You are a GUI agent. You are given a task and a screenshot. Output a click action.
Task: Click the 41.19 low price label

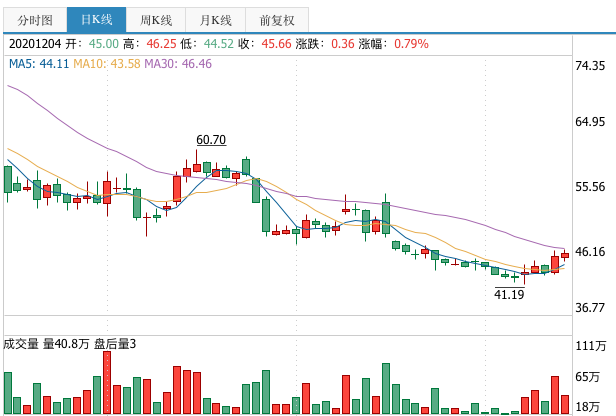click(509, 294)
